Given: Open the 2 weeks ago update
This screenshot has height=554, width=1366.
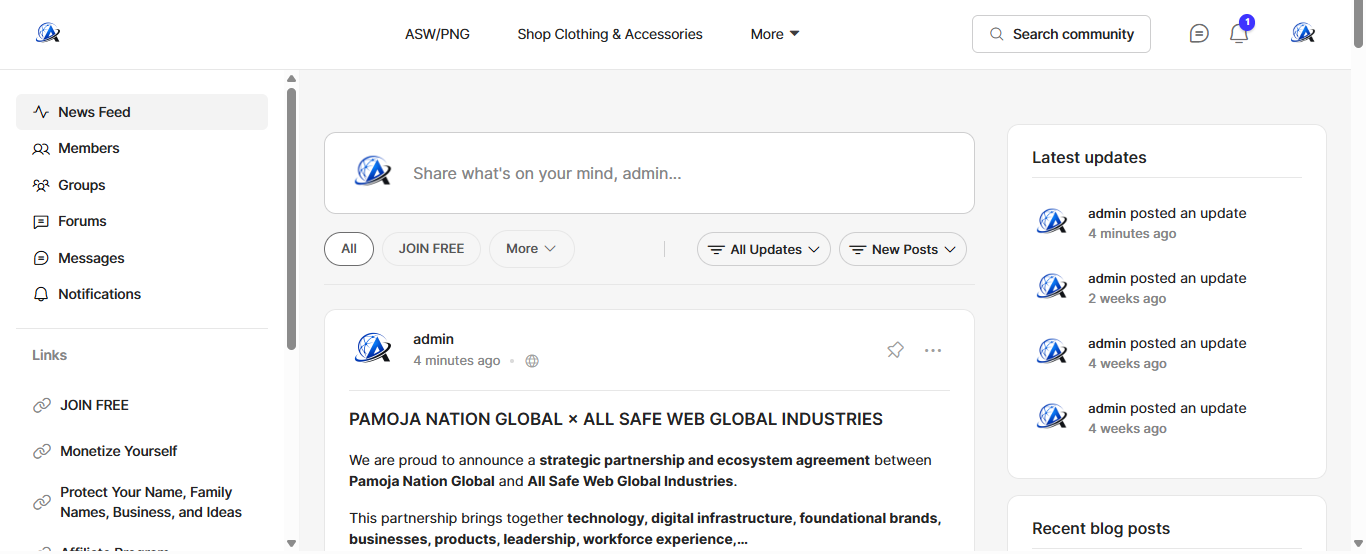Looking at the screenshot, I should coord(1127,299).
